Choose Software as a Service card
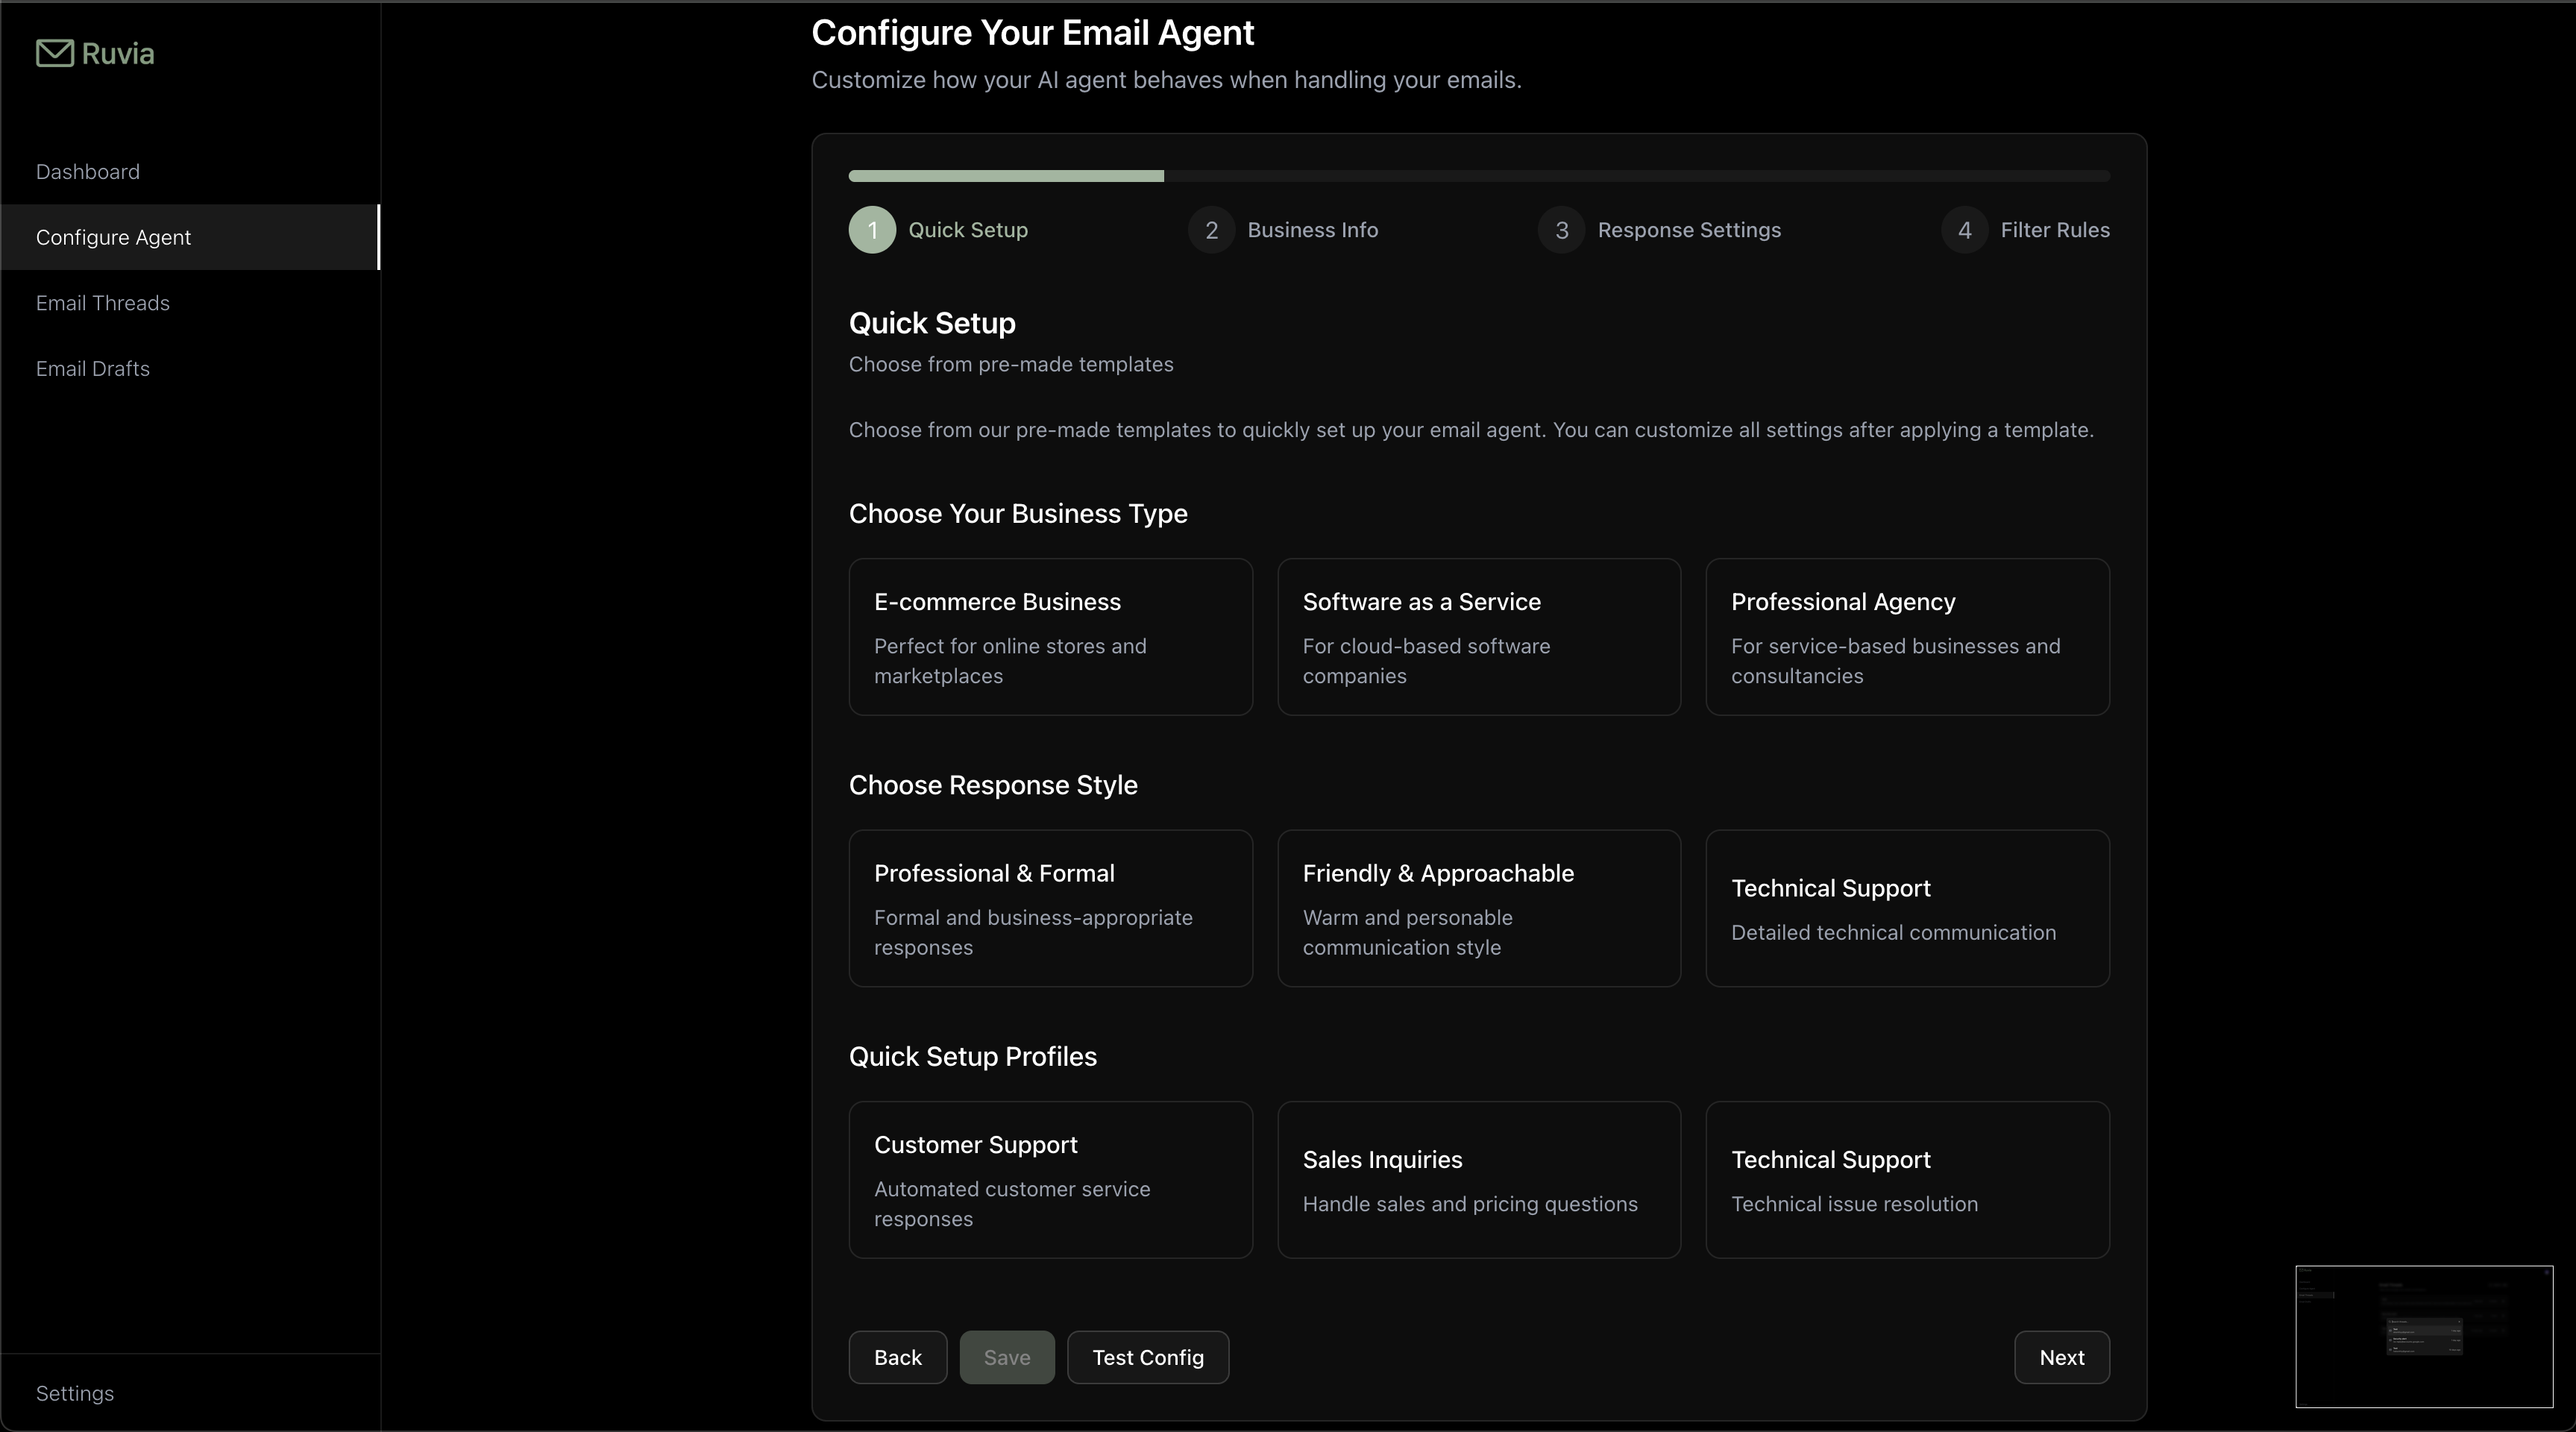 click(x=1479, y=637)
